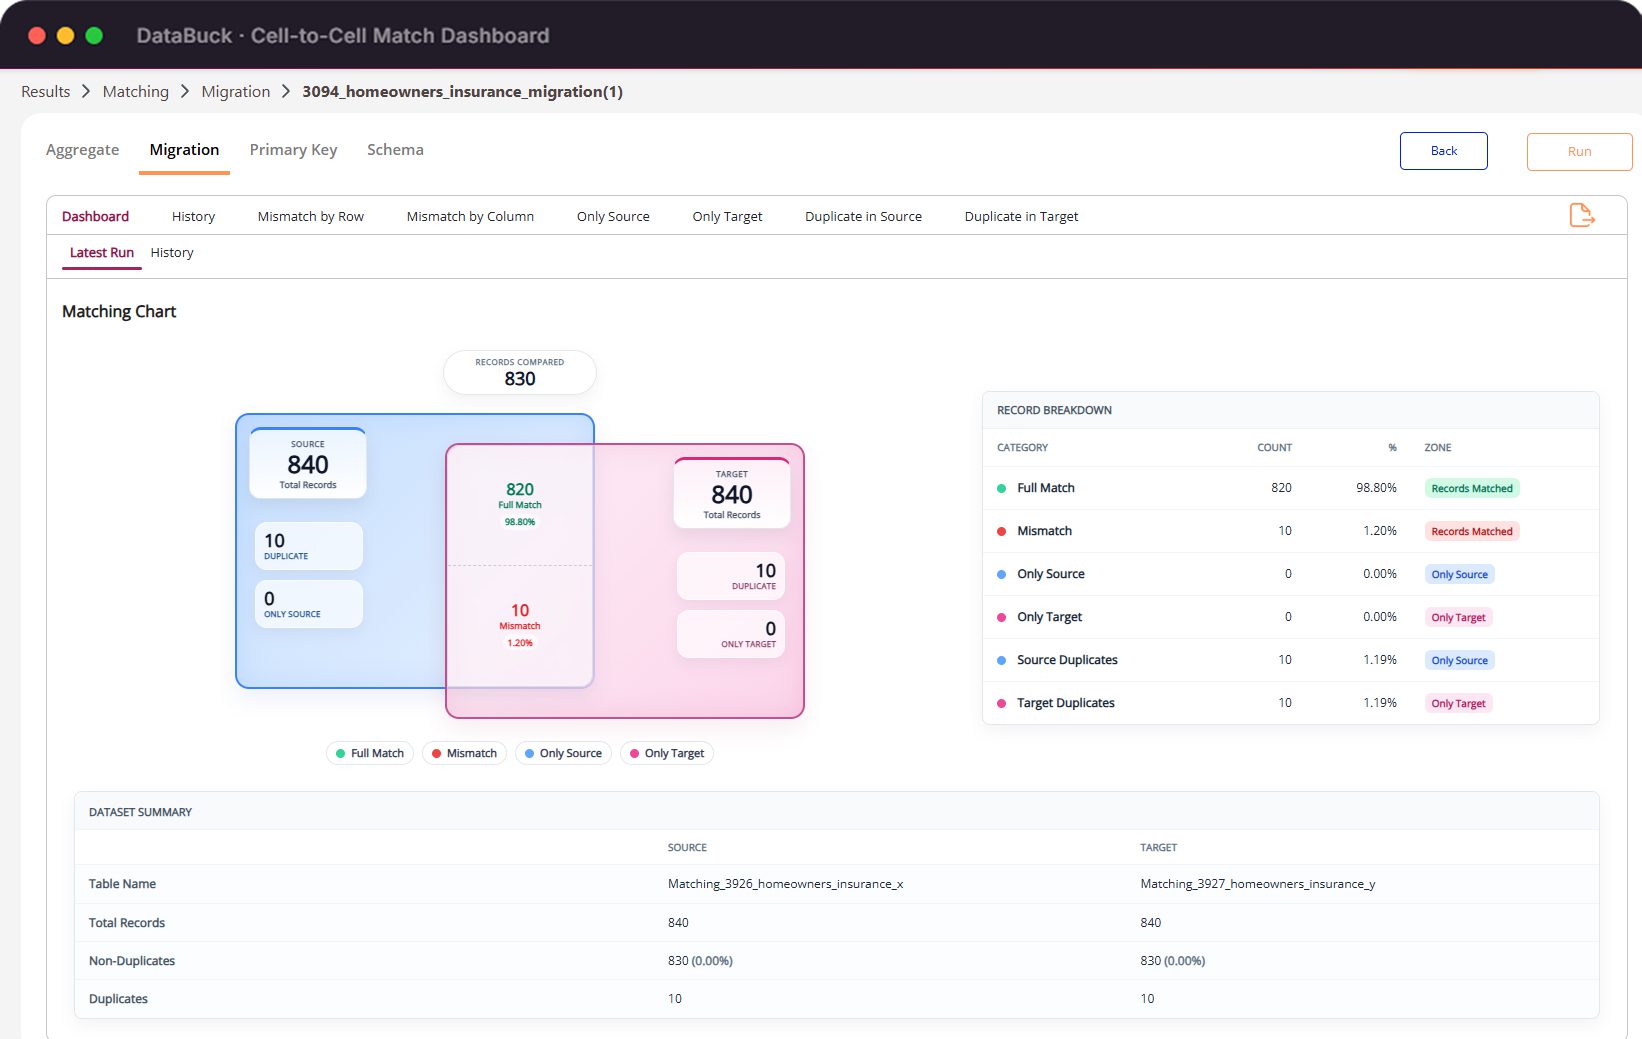This screenshot has height=1039, width=1642.
Task: Click the Records Compared 830 badge
Action: (x=519, y=372)
